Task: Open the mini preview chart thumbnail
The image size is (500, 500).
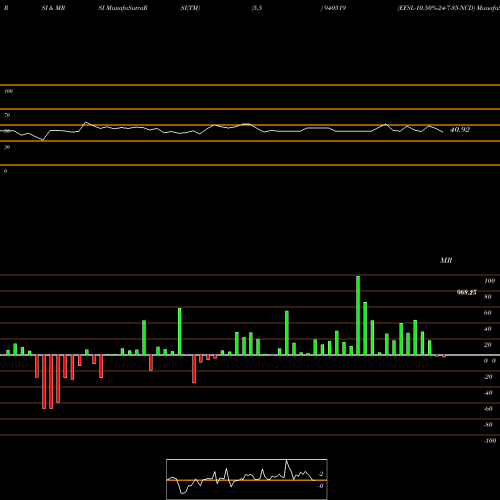Action: 247,479
